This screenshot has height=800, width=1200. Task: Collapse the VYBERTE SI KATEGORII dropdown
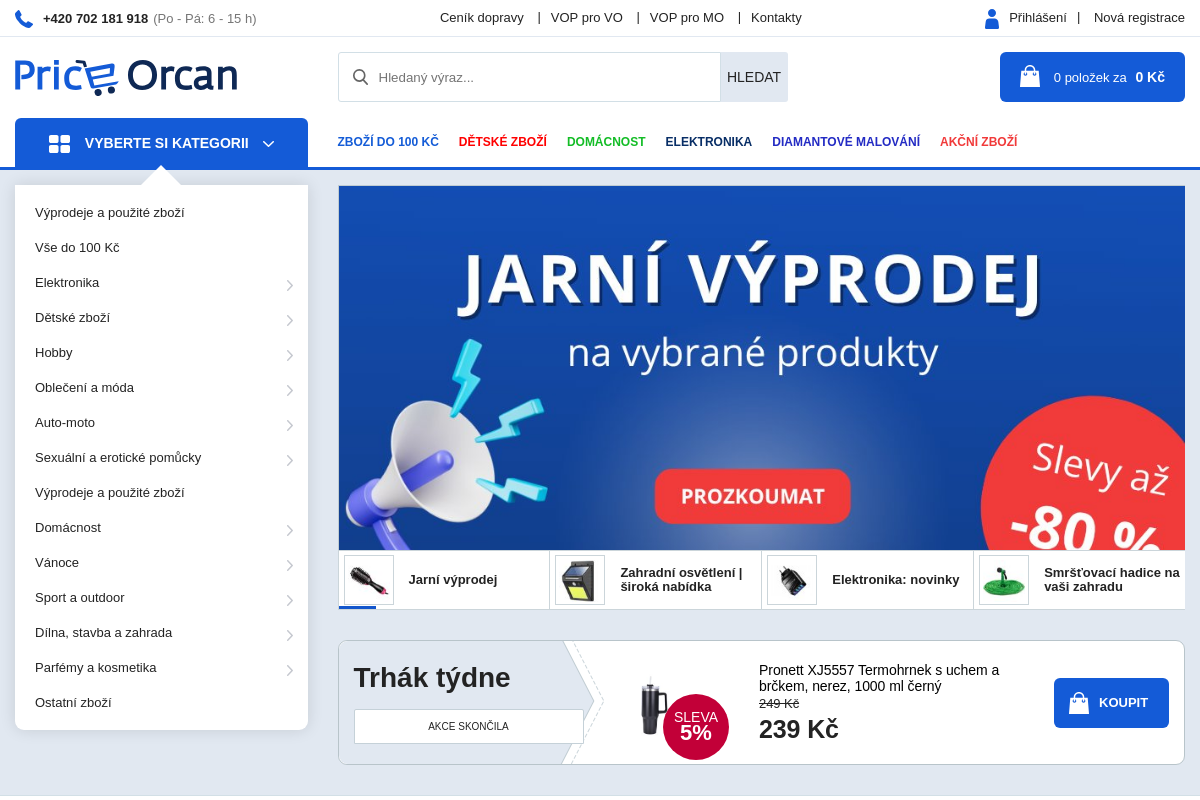pyautogui.click(x=268, y=143)
